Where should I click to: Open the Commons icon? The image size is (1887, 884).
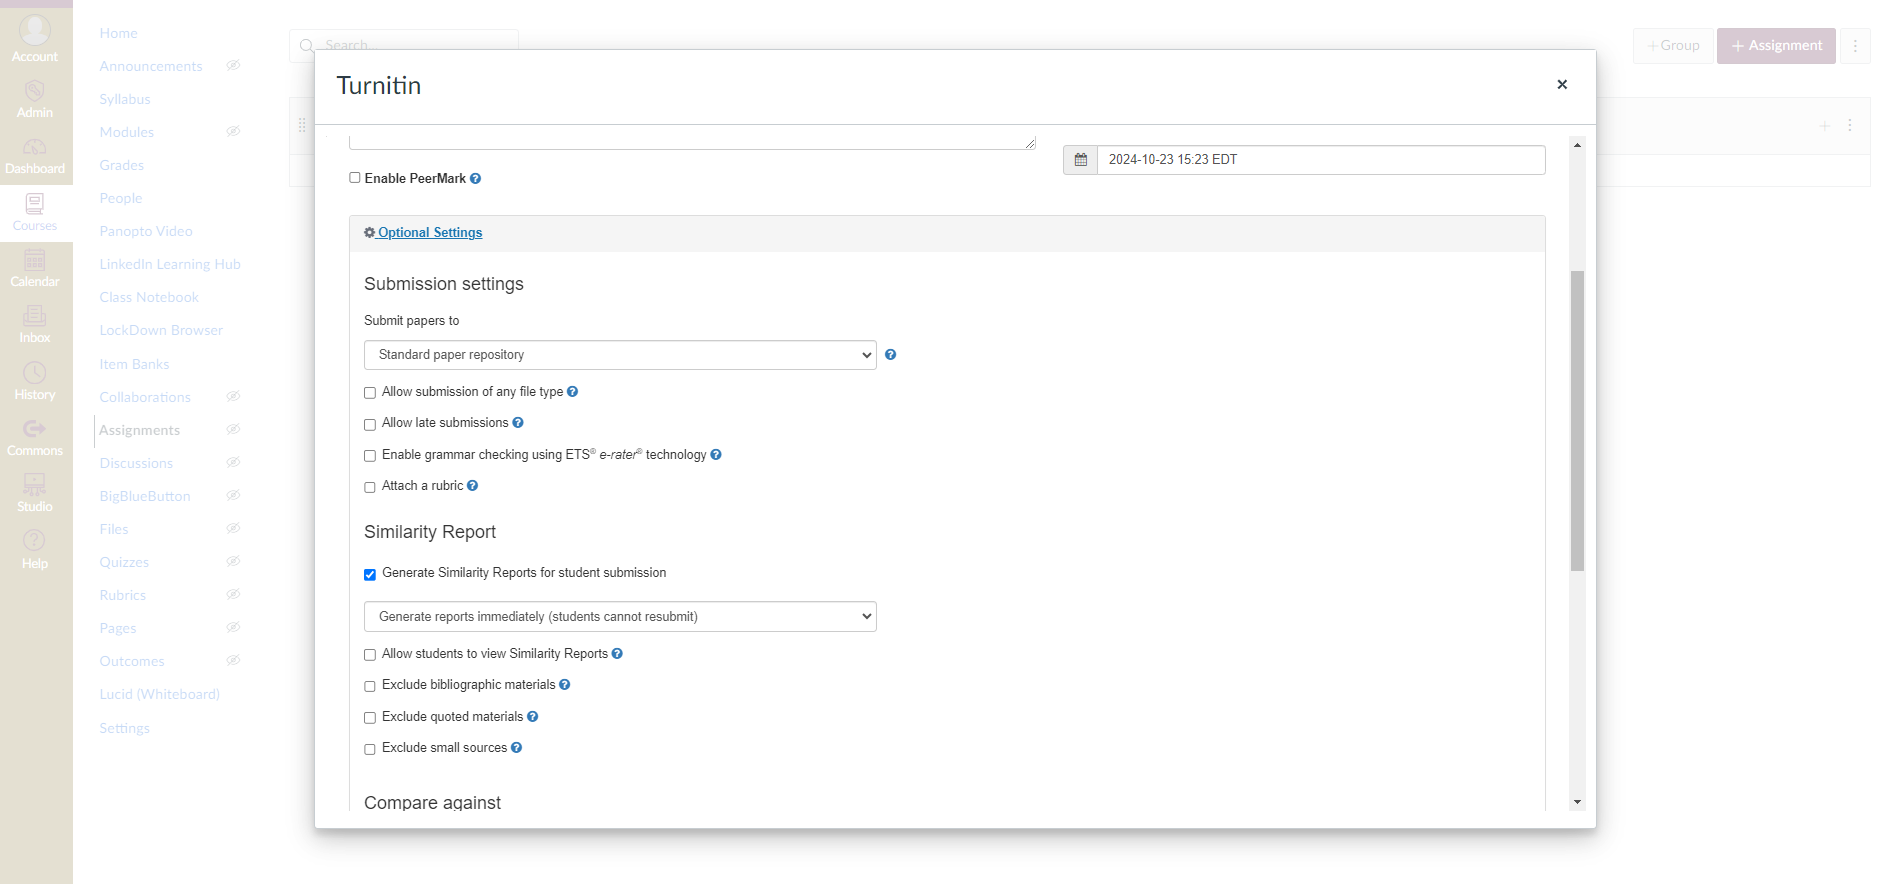pyautogui.click(x=35, y=429)
